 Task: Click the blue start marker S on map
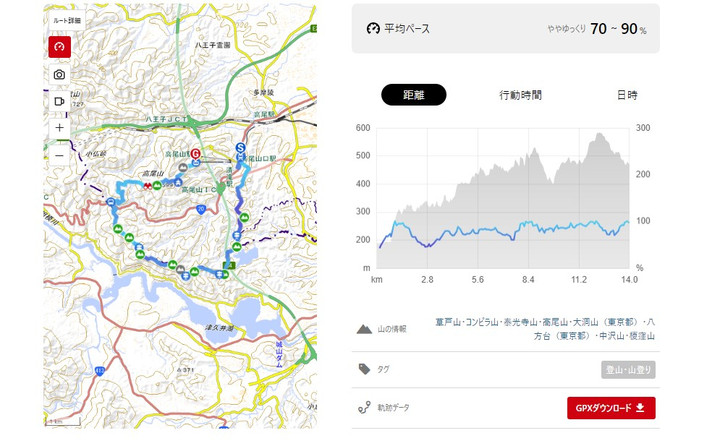click(x=240, y=147)
